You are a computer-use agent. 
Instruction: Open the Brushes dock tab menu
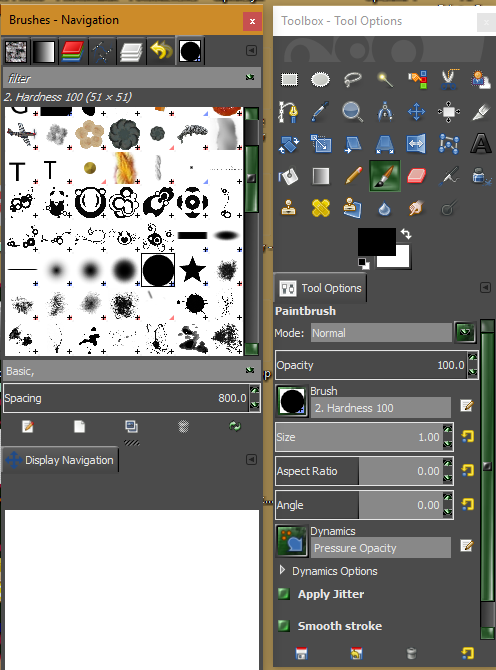(x=252, y=50)
